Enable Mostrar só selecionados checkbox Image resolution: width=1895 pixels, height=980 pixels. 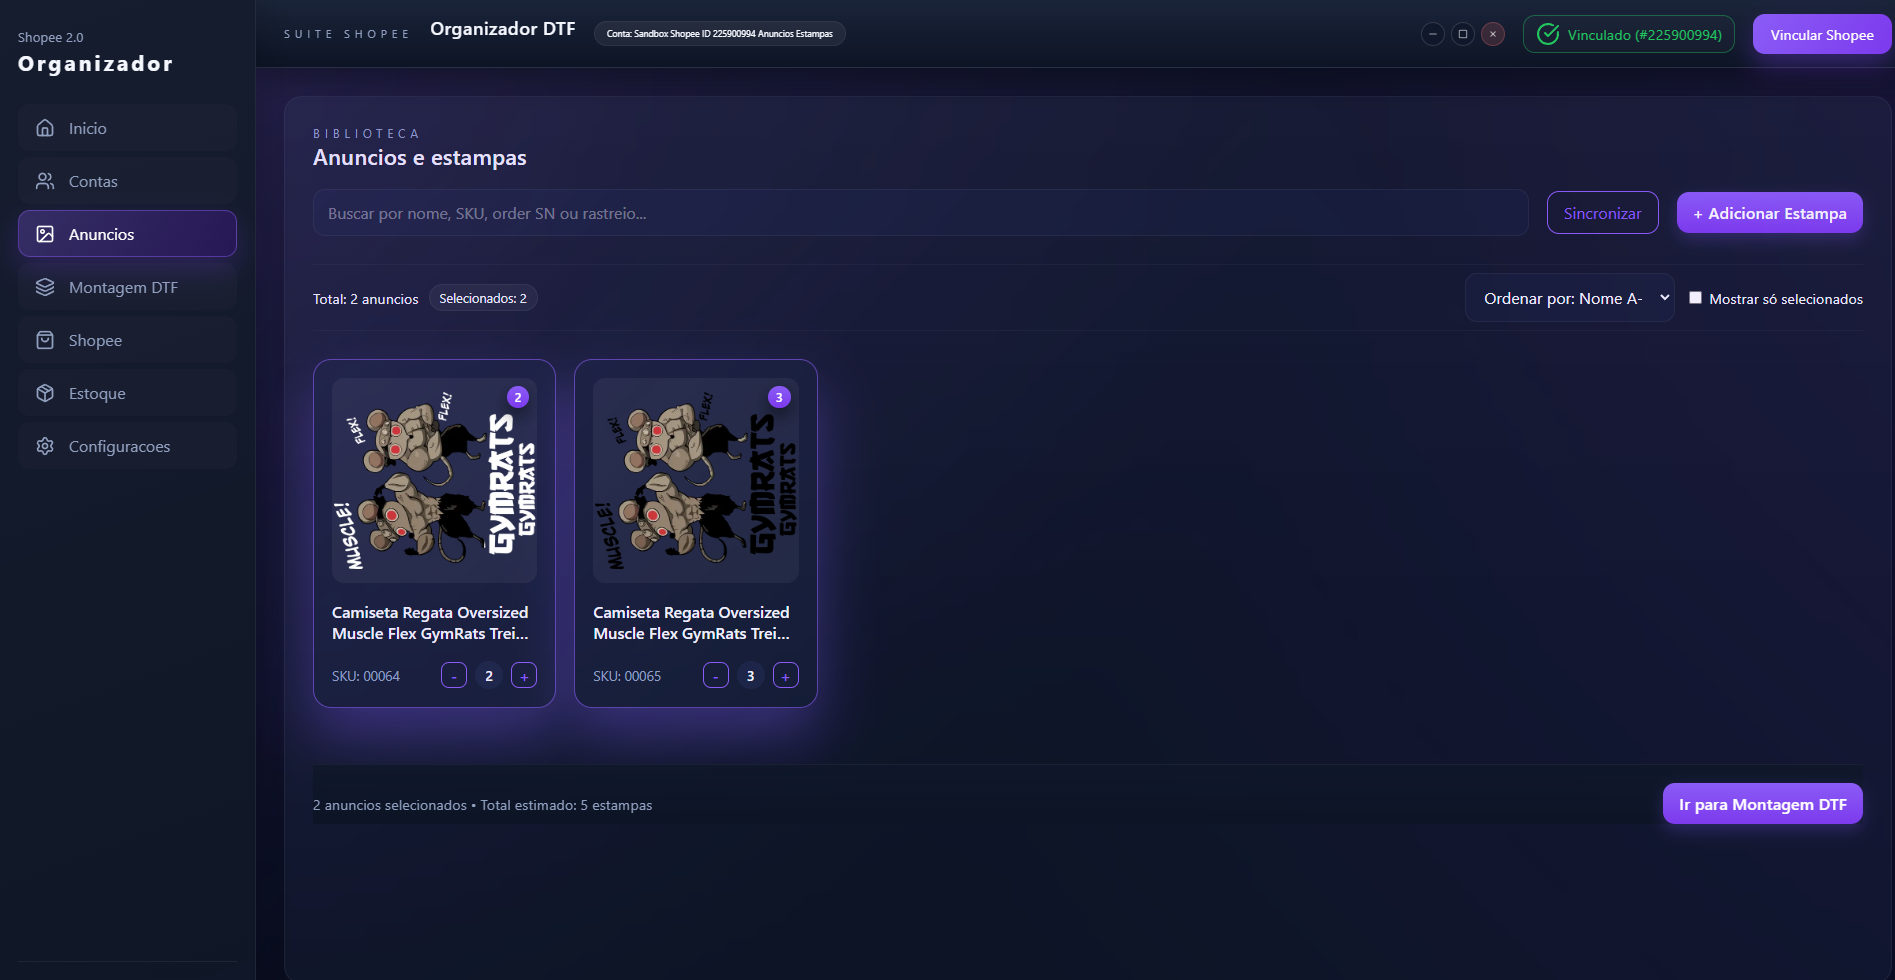[1695, 298]
